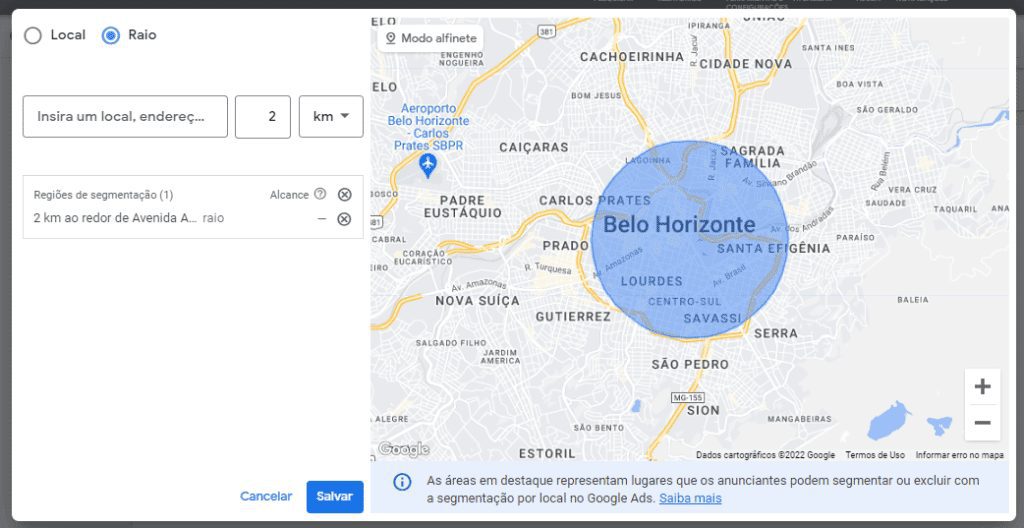Click the Aeroporto Belo Horizonte label

click(x=428, y=127)
